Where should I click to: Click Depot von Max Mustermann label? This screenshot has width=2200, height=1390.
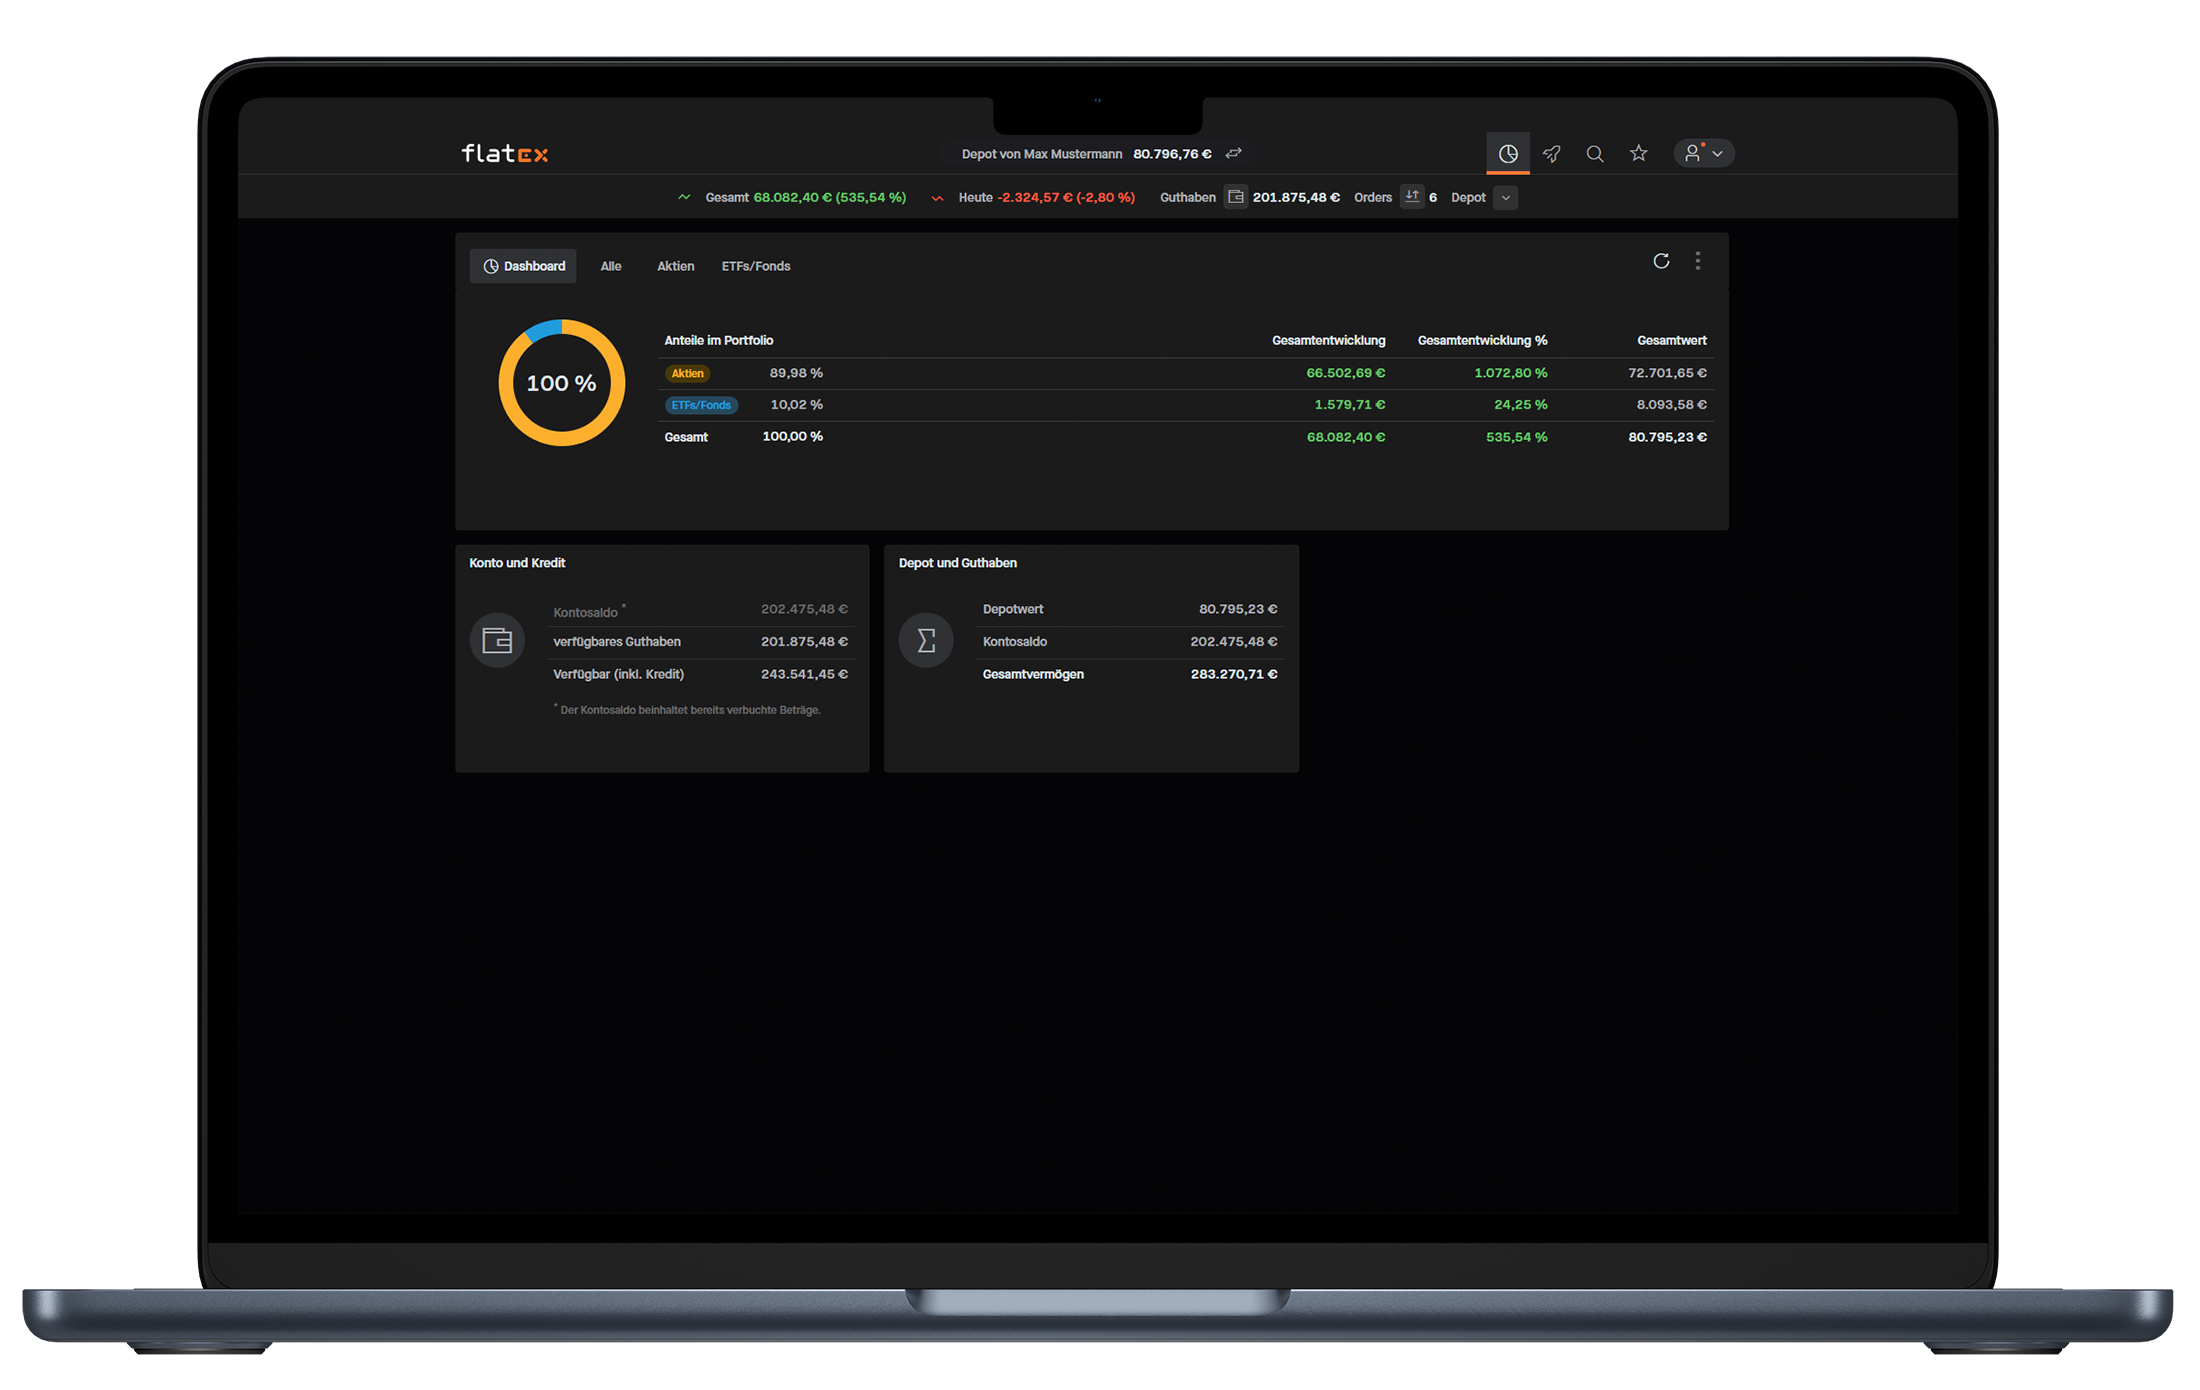click(1042, 154)
